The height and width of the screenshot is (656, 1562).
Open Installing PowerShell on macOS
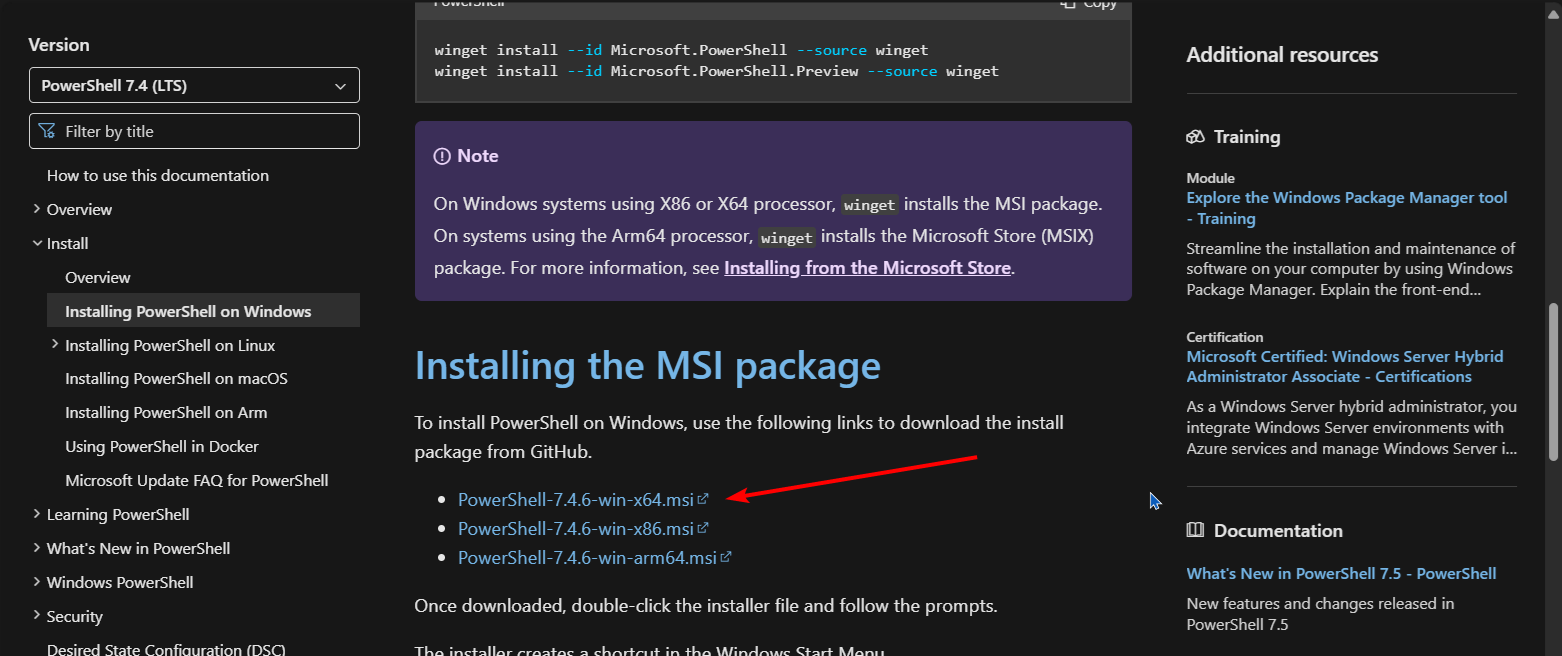[176, 379]
